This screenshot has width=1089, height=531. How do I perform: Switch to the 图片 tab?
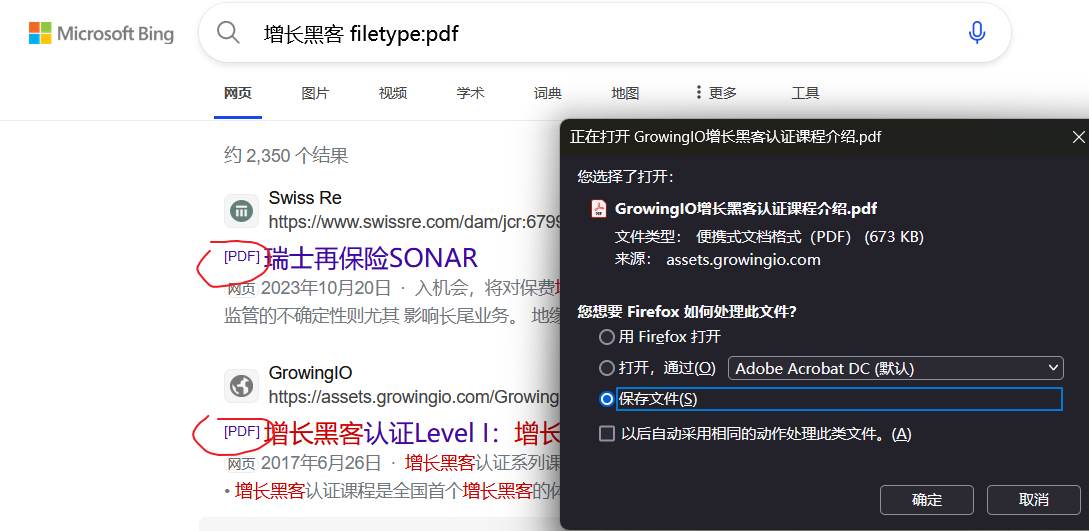pyautogui.click(x=315, y=93)
